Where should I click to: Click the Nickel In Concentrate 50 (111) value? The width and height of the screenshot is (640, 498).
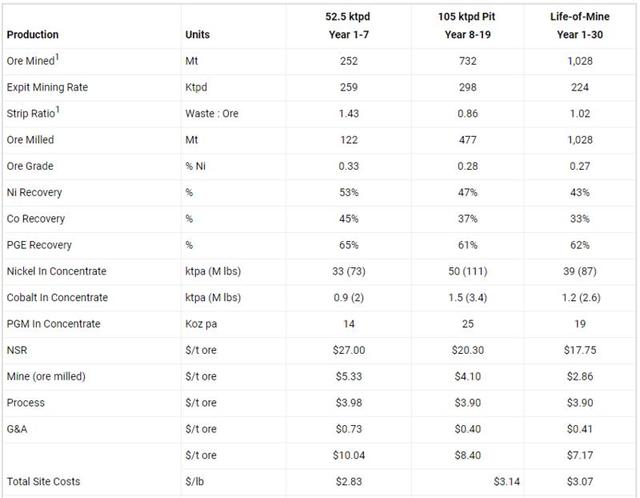[x=468, y=271]
